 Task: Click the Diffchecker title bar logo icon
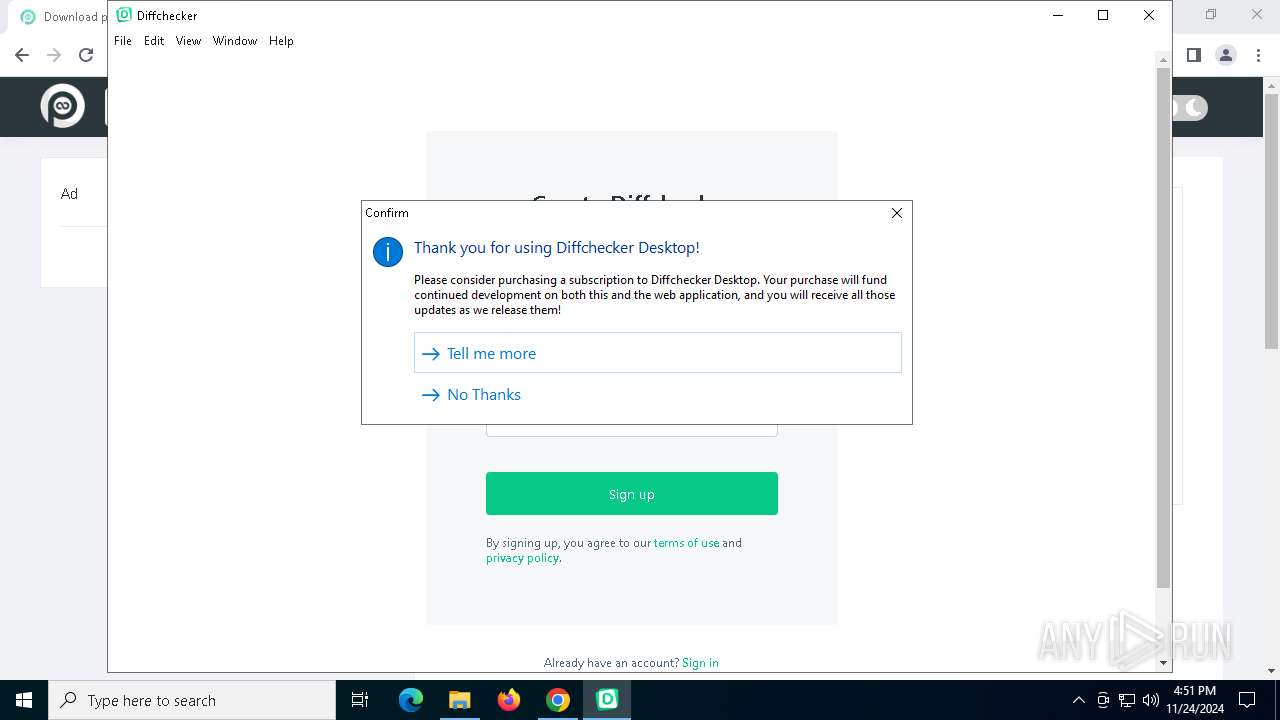pyautogui.click(x=124, y=15)
